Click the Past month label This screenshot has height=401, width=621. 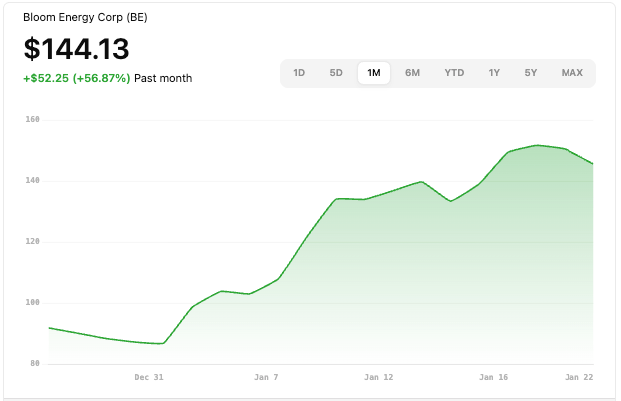click(163, 78)
